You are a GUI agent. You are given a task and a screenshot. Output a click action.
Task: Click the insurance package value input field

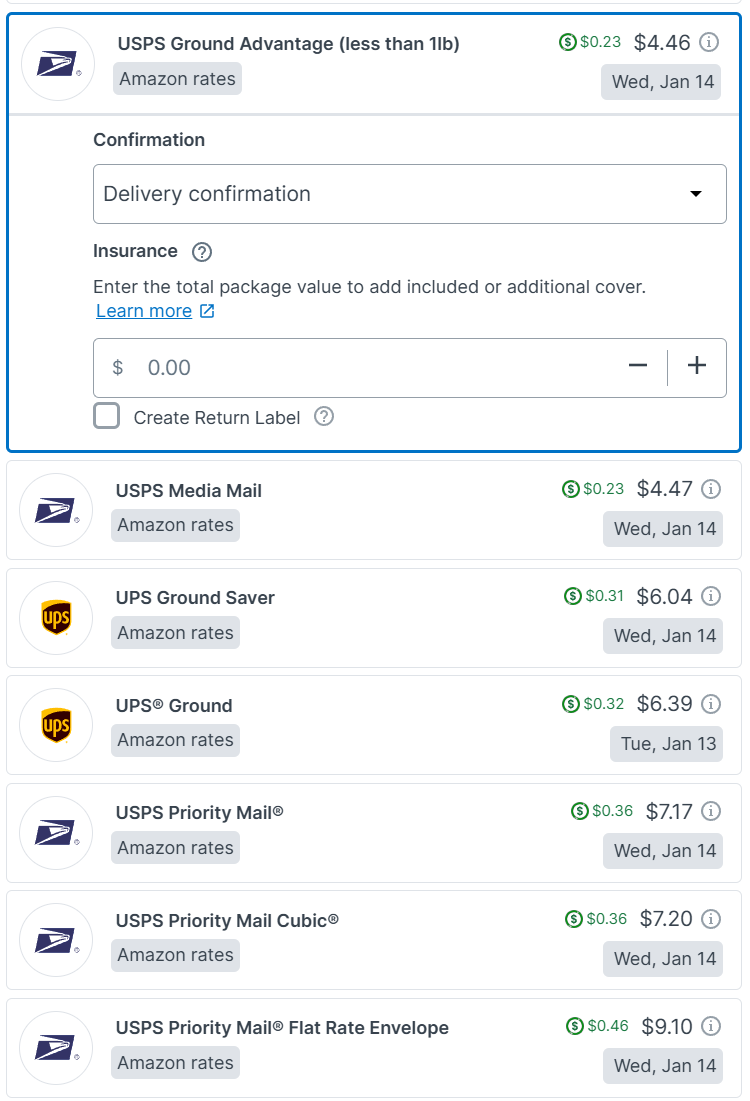[370, 367]
